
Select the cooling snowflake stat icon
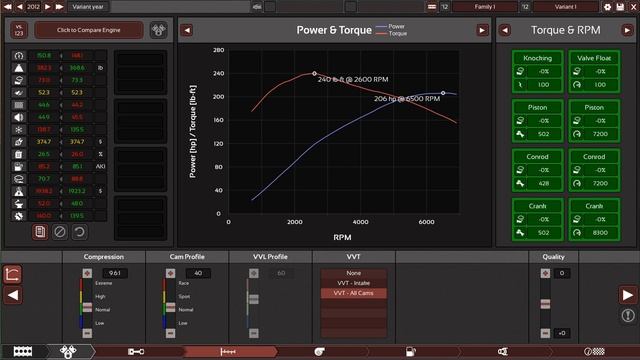coord(19,129)
